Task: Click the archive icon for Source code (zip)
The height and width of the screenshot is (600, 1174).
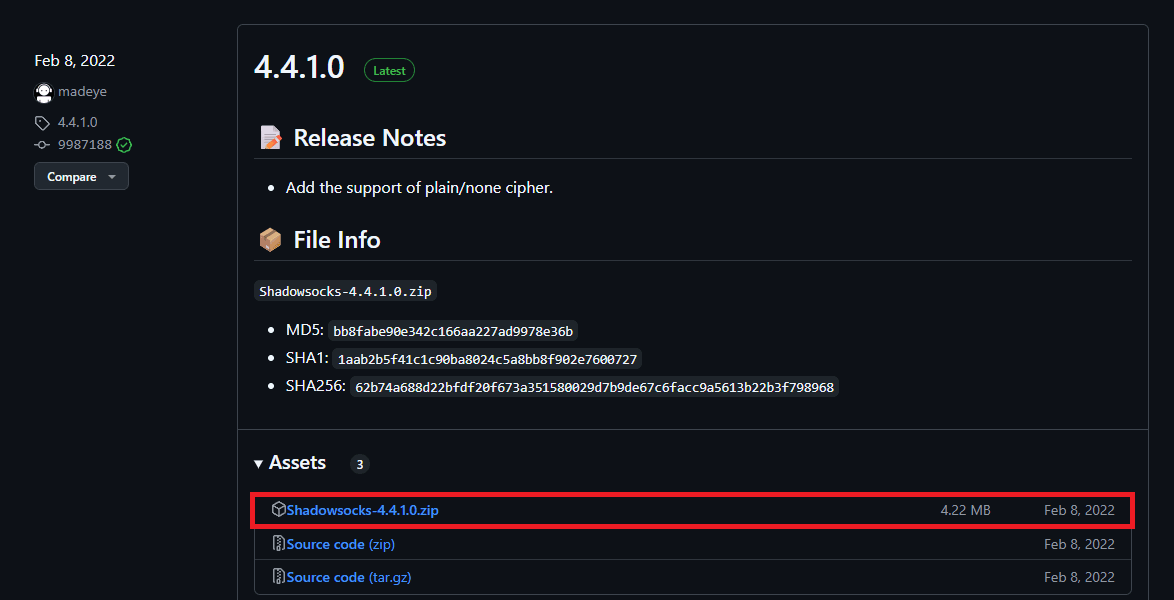Action: click(278, 543)
